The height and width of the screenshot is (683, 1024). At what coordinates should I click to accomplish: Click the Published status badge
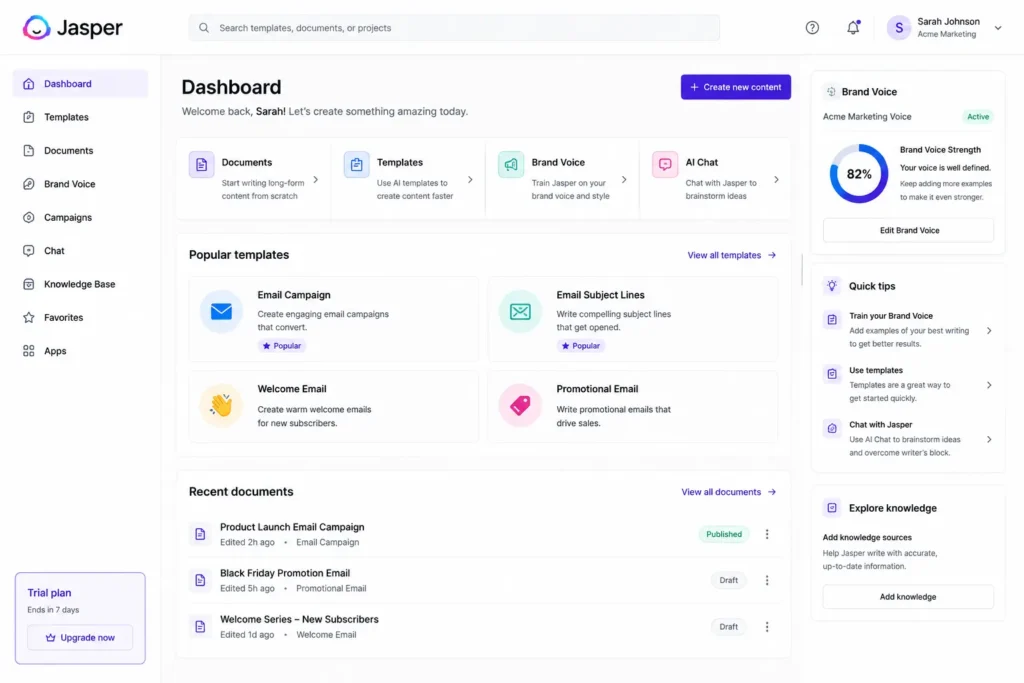(x=724, y=534)
